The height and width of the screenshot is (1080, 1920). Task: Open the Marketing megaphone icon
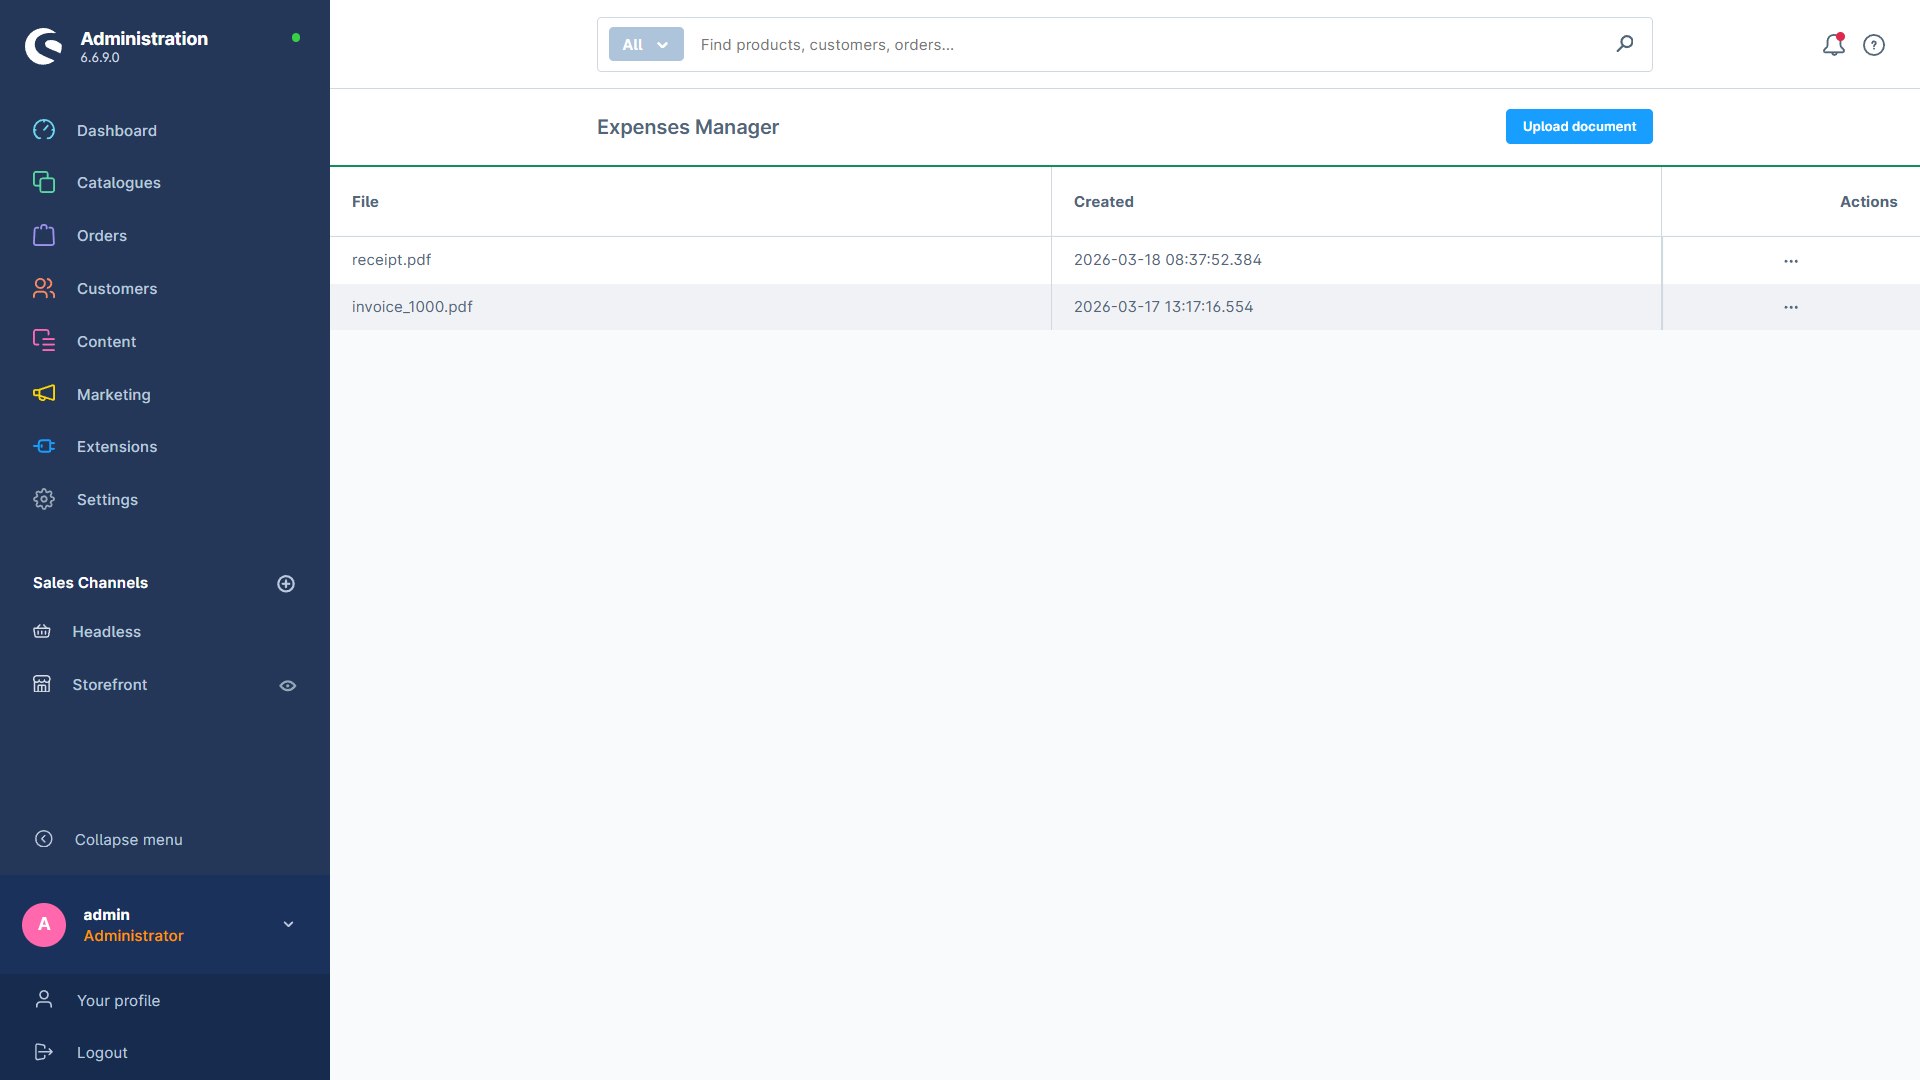pos(44,394)
